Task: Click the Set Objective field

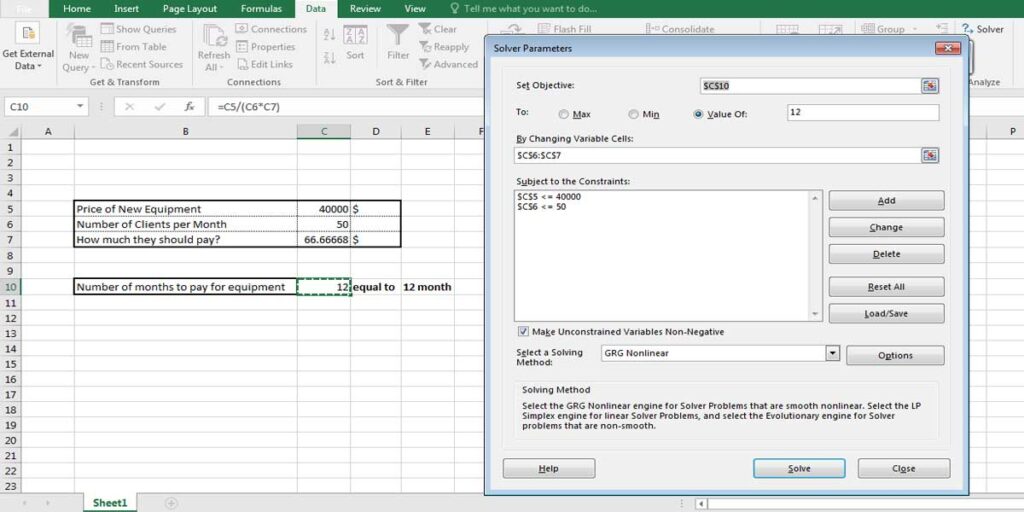Action: click(x=810, y=86)
